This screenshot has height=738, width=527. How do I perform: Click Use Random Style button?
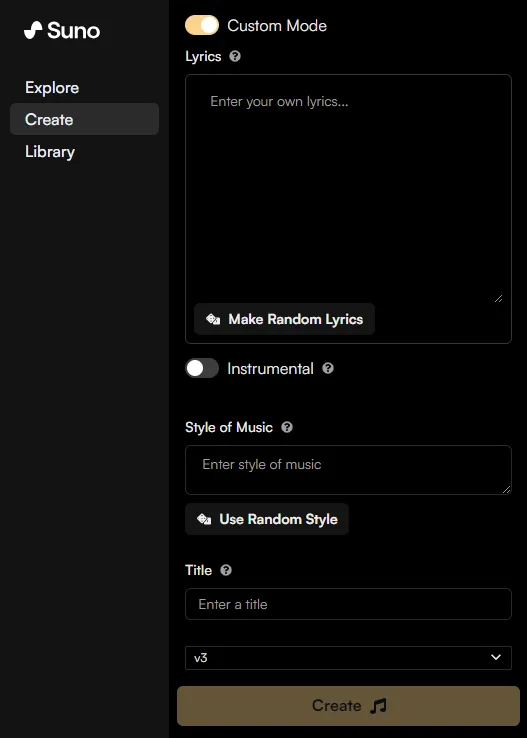(x=267, y=519)
